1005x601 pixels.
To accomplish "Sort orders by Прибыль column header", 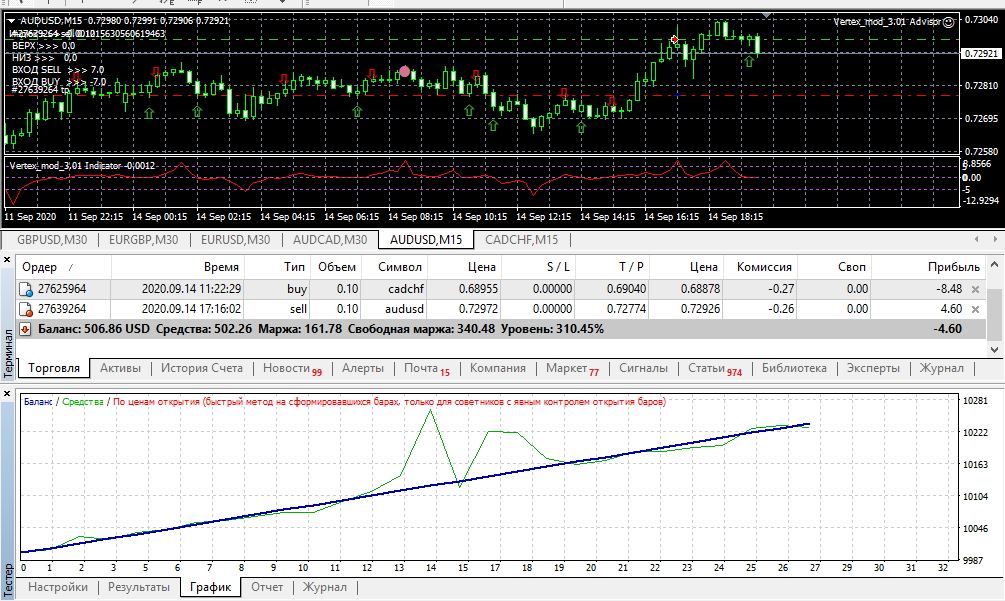I will [953, 267].
